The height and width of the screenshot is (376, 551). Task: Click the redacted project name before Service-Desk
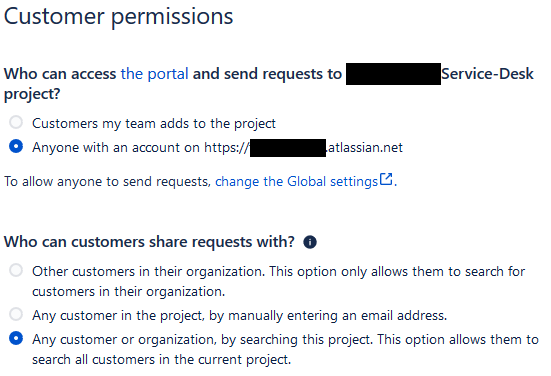pos(393,74)
